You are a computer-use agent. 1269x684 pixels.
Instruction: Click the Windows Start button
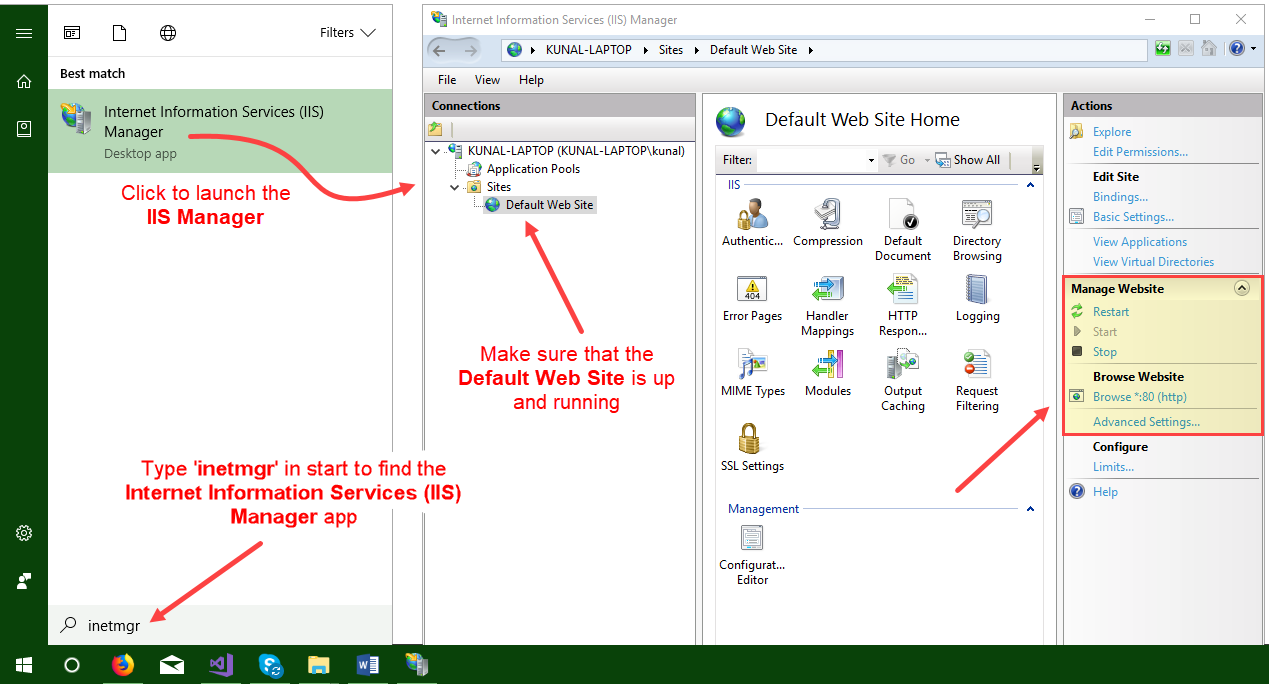pyautogui.click(x=23, y=664)
